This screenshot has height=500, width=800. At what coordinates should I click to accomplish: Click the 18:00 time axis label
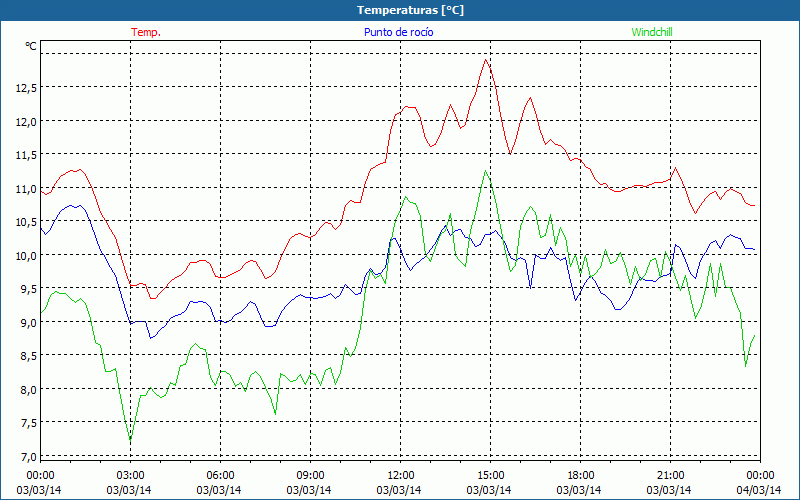point(580,476)
